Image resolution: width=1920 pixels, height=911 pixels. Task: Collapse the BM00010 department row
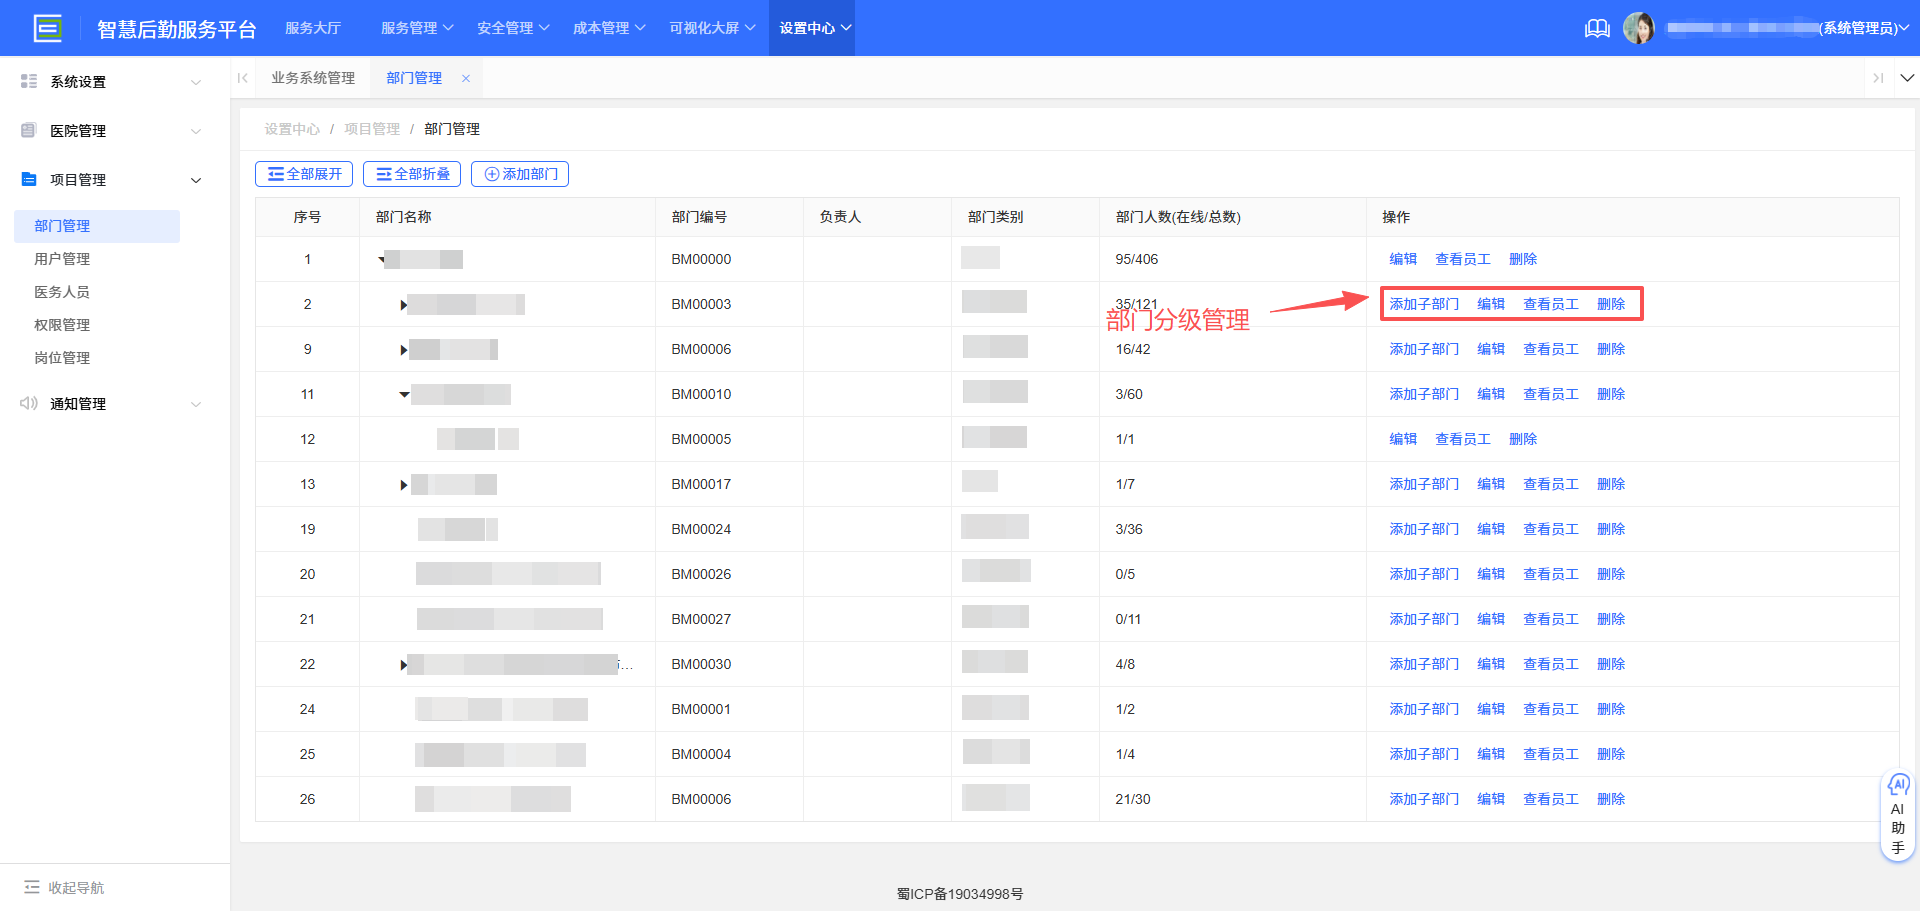(404, 394)
